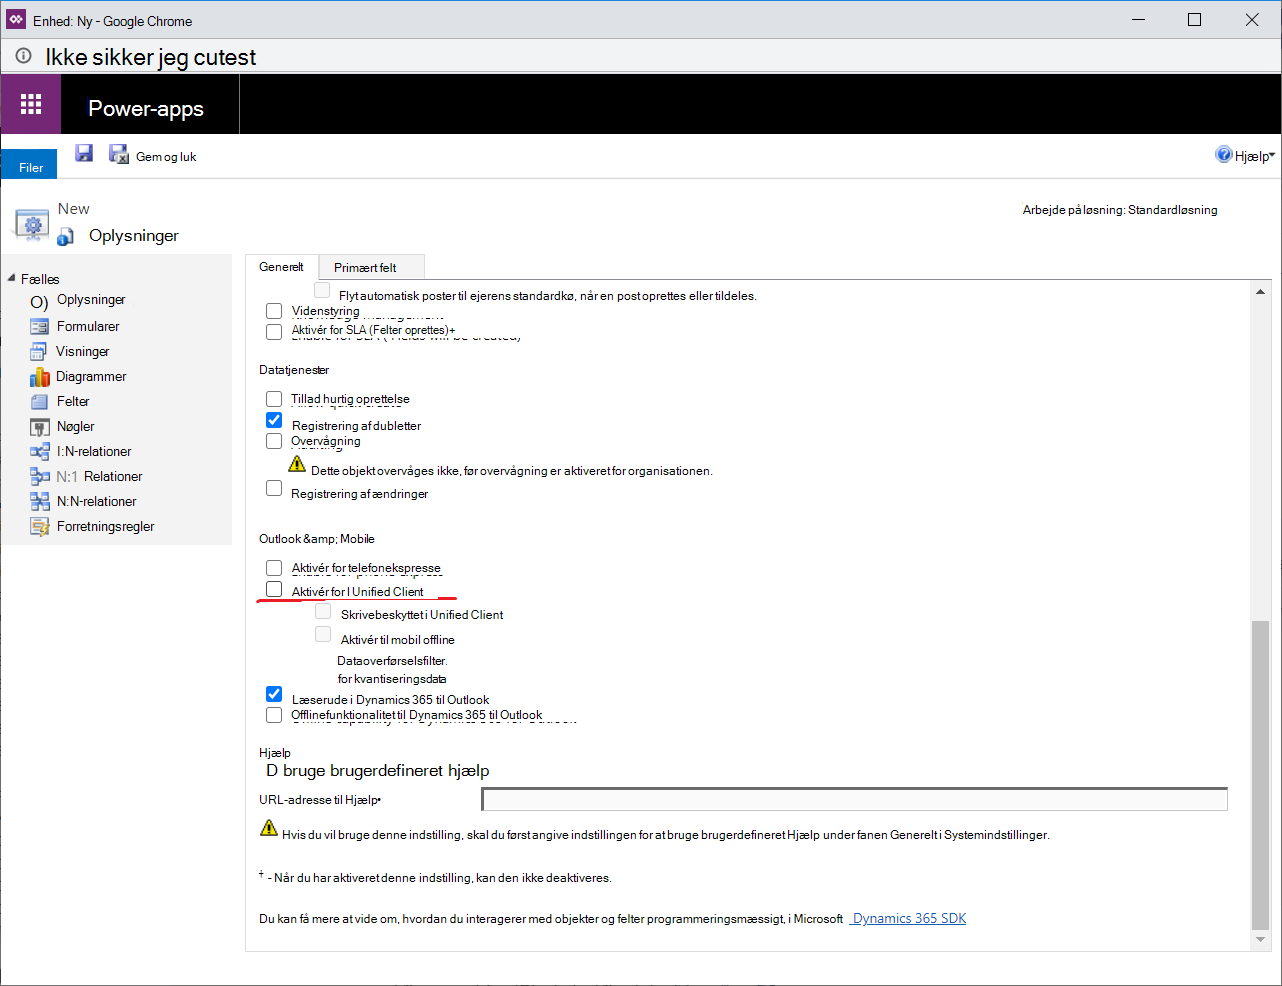Open Diagrammer chart icon item
This screenshot has height=986, width=1282.
coord(39,376)
